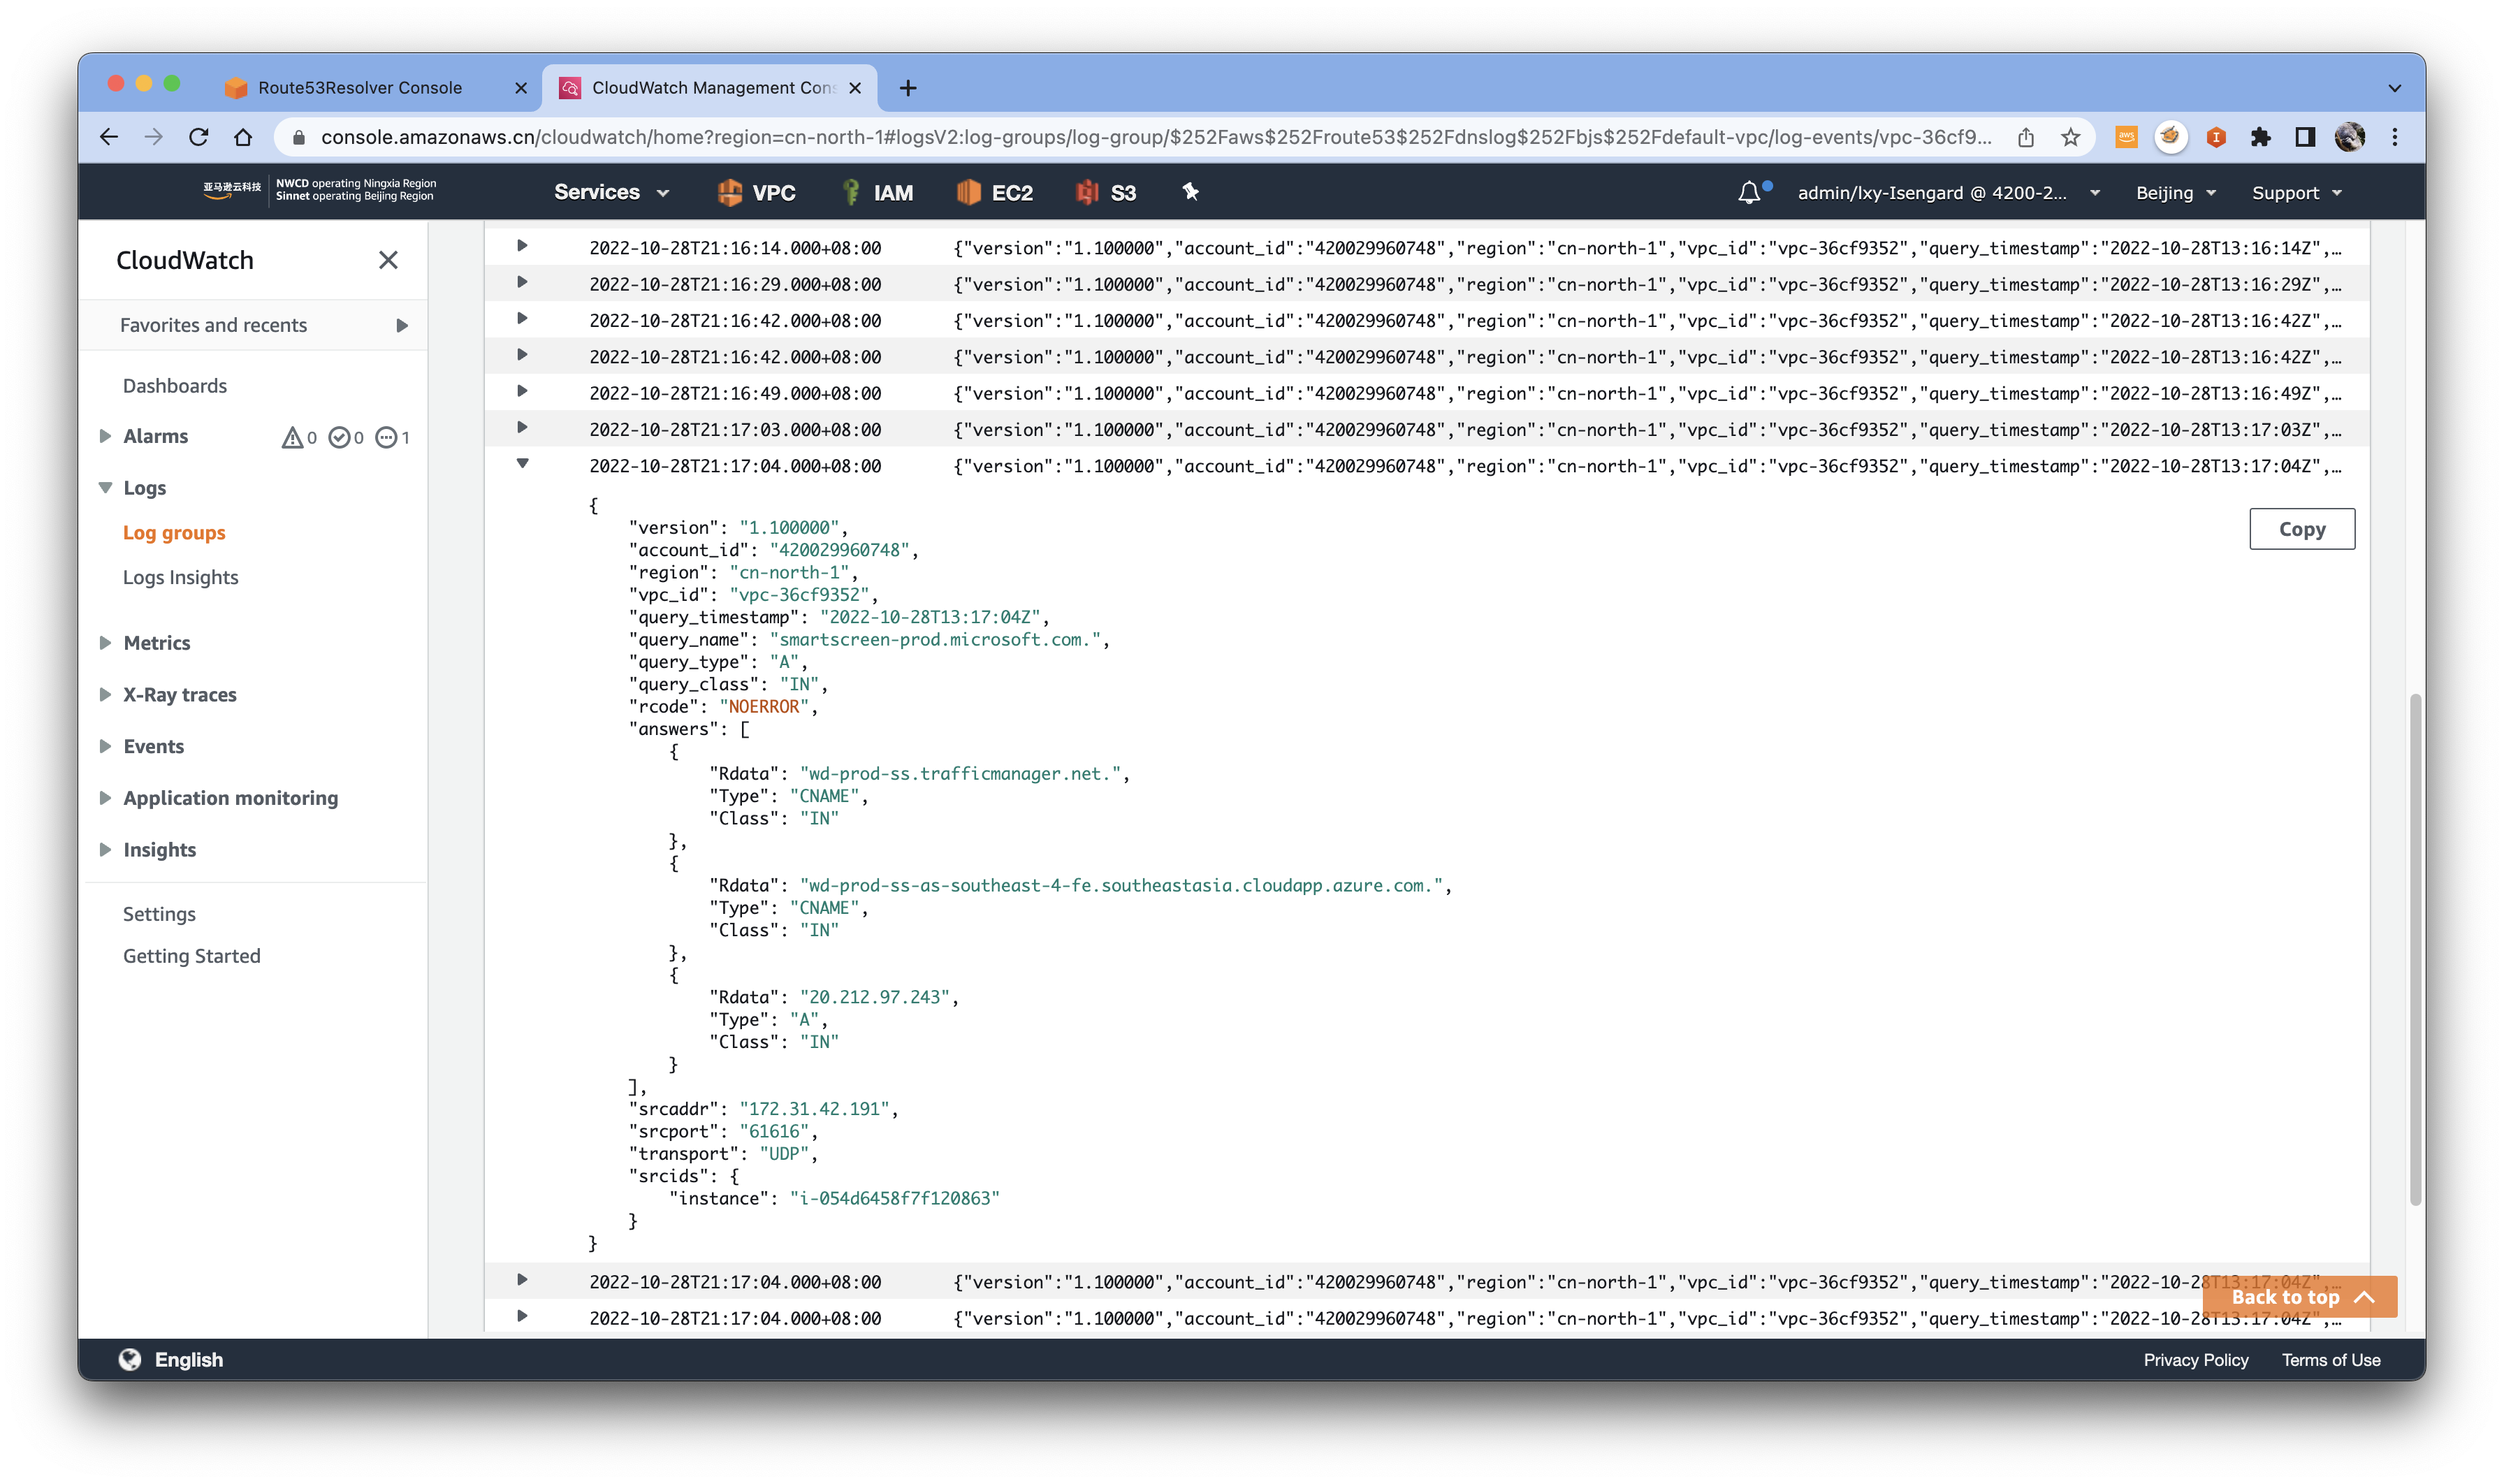Open Dashboards in sidebar
Viewport: 2504px width, 1484px height.
174,386
